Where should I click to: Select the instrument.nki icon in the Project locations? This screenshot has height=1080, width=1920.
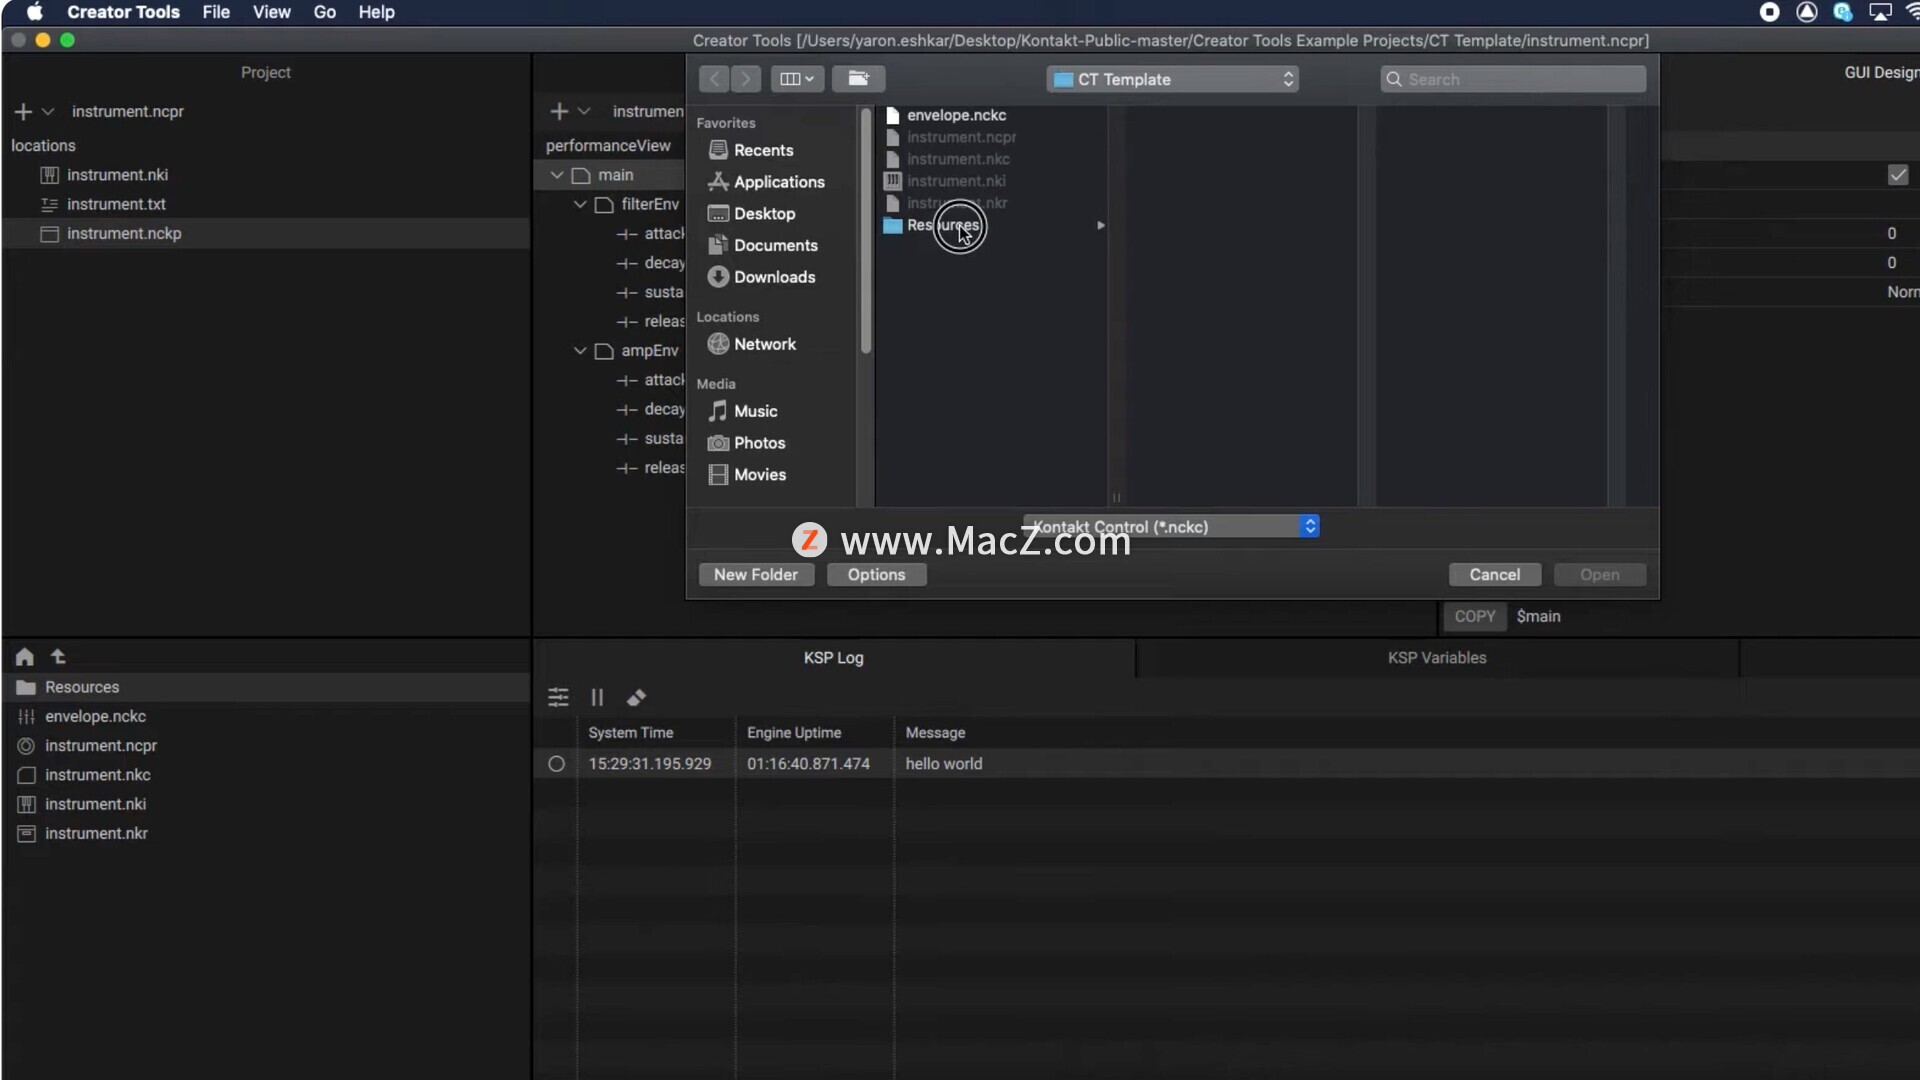pos(49,175)
